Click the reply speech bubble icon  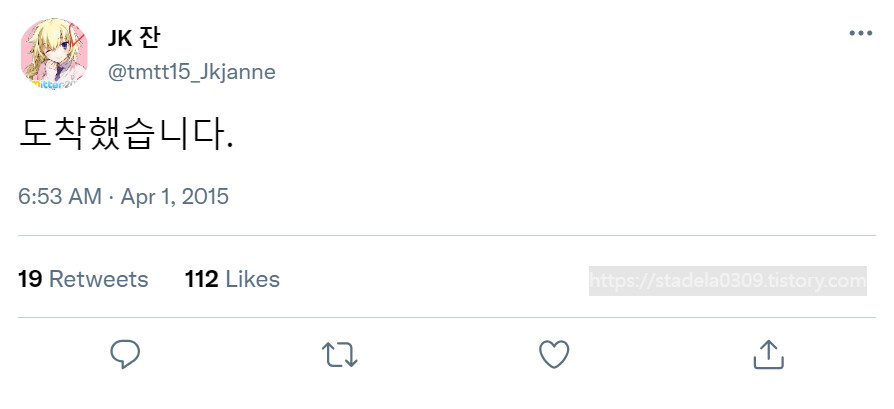click(125, 354)
